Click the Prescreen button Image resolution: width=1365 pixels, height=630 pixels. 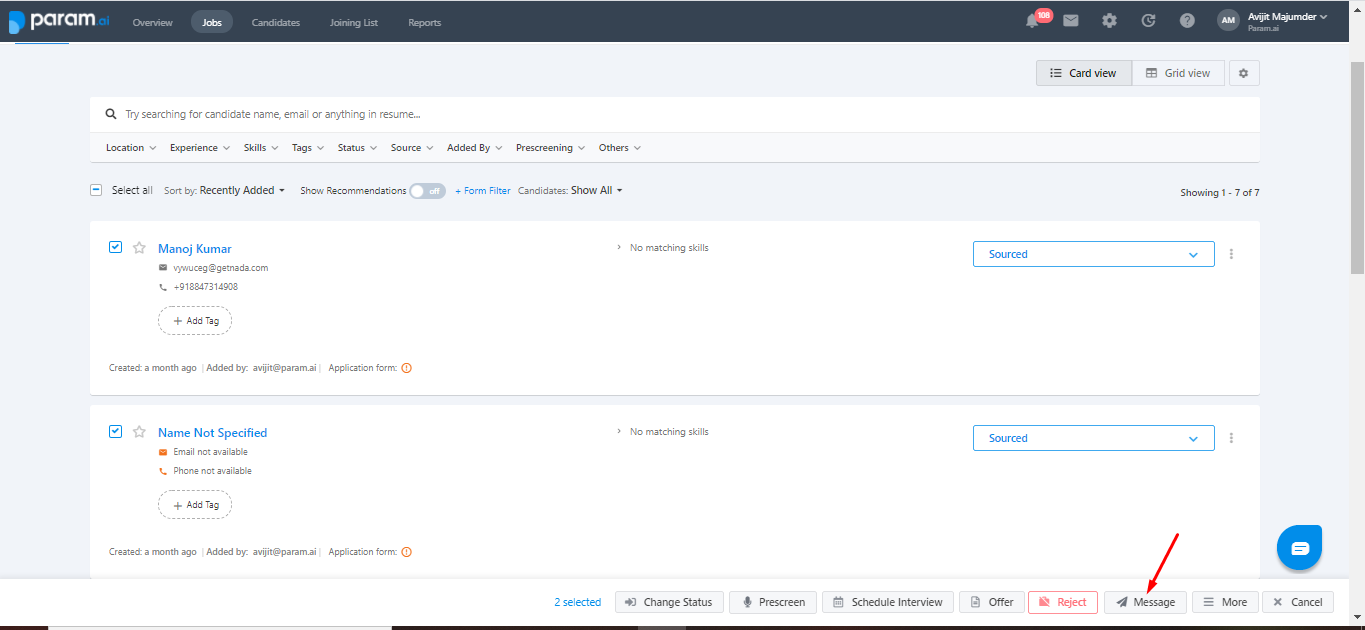pyautogui.click(x=773, y=602)
